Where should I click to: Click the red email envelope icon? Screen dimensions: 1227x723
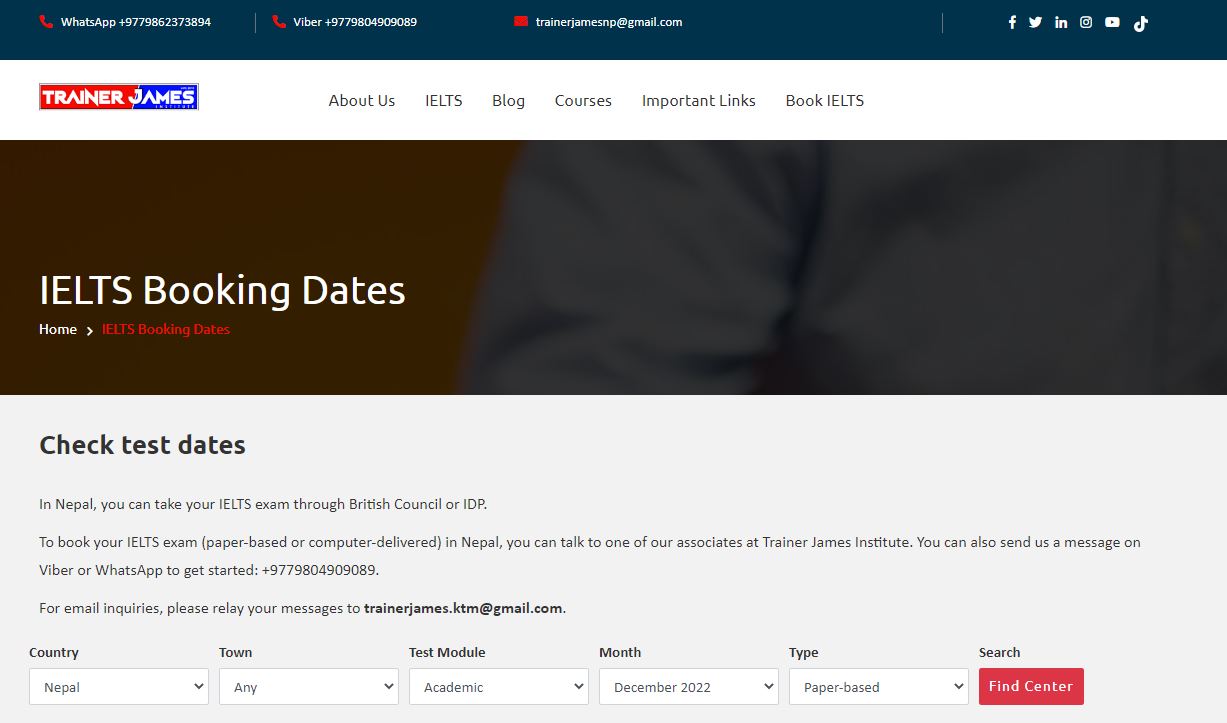tap(521, 22)
